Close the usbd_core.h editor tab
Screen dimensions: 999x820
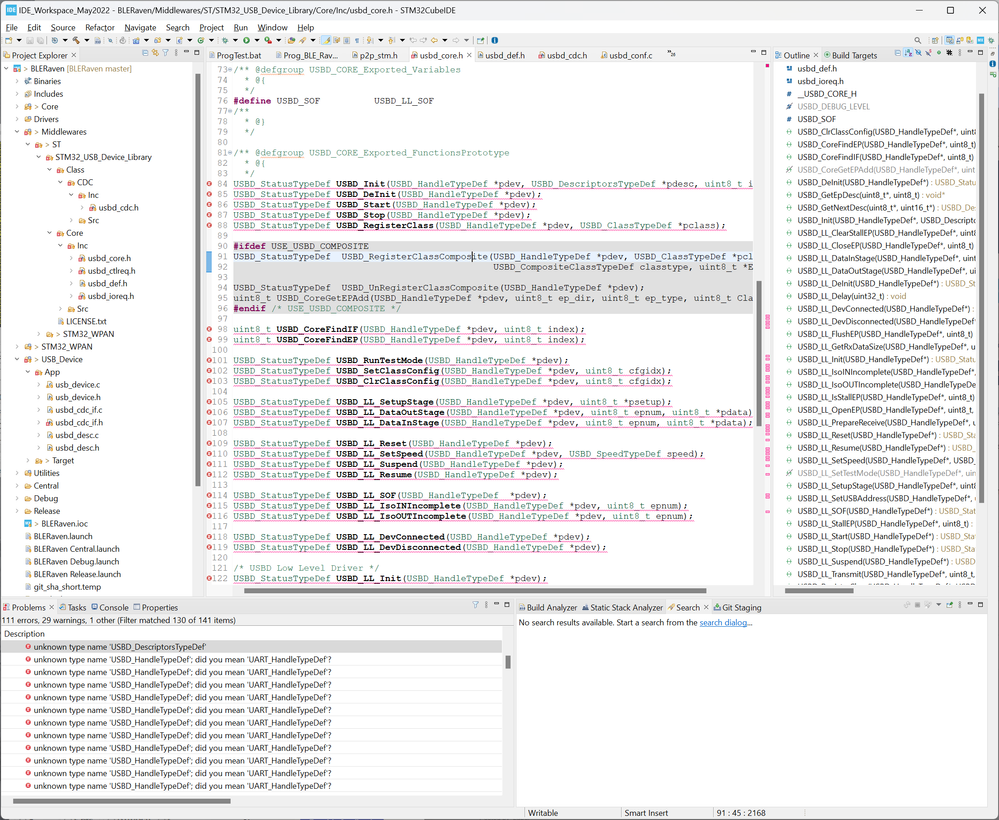[470, 55]
